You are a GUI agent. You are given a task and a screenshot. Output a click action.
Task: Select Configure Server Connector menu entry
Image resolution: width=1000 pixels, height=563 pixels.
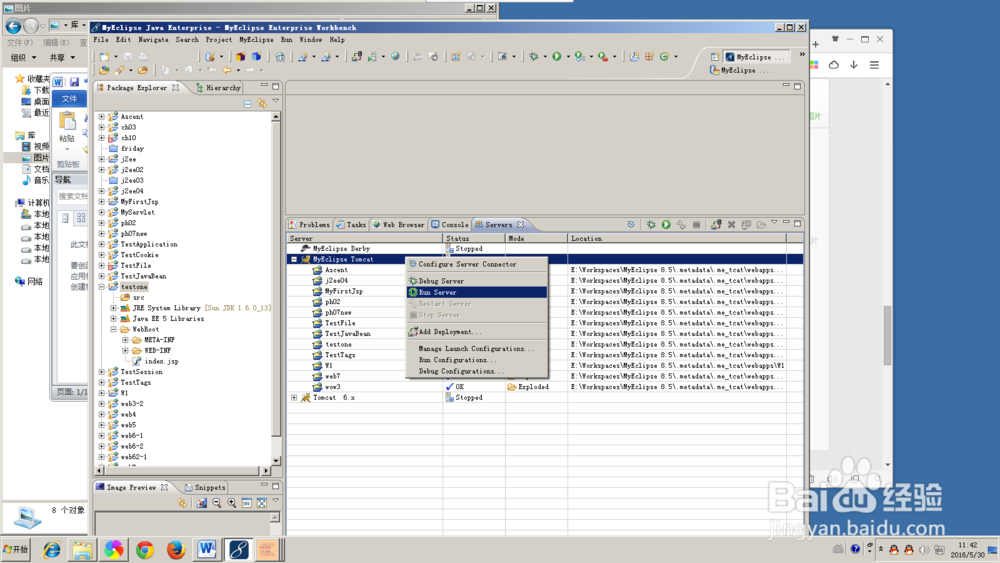coord(476,264)
